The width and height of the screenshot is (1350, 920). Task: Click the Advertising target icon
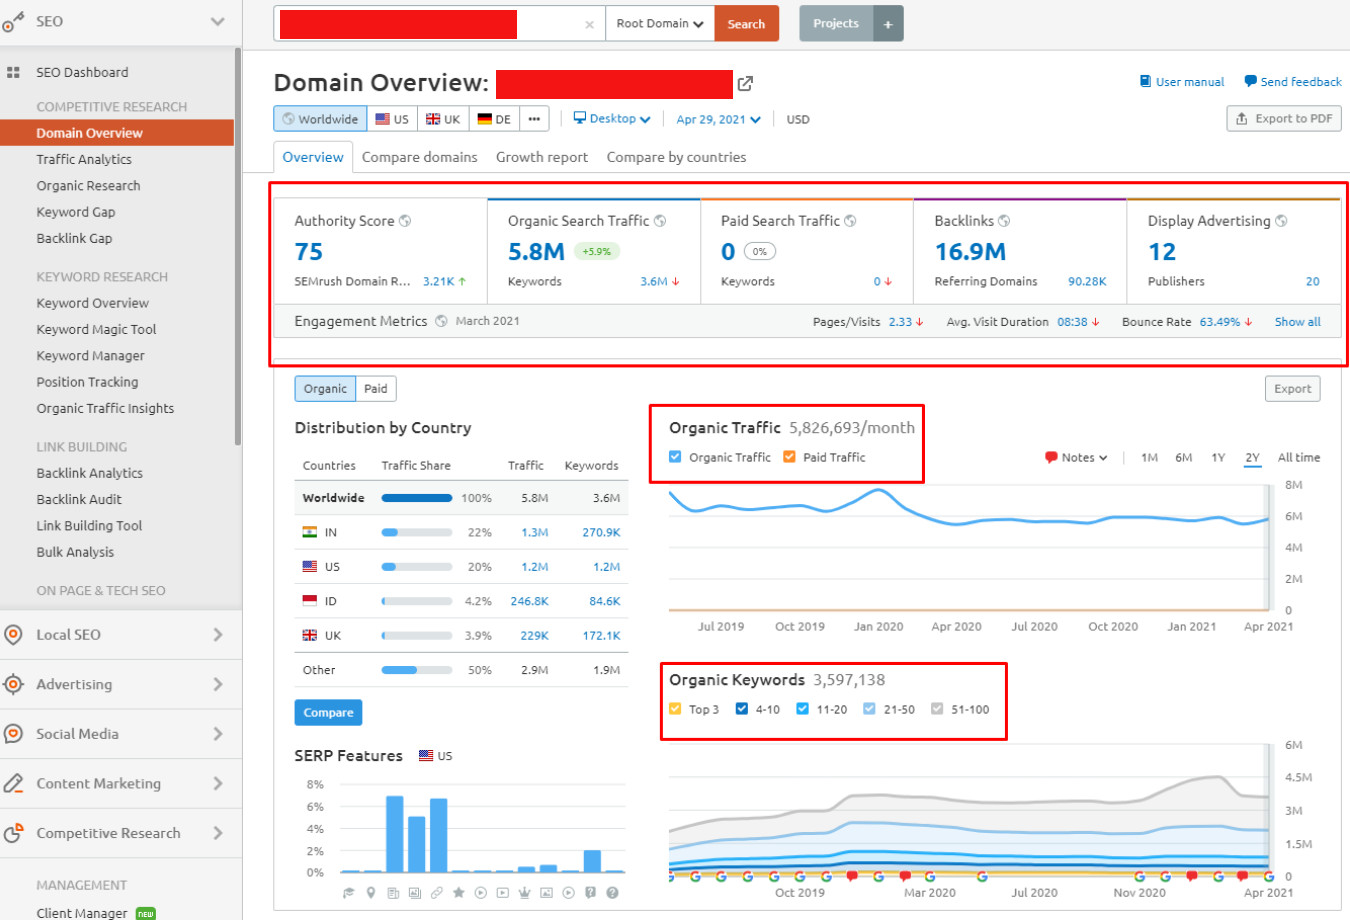[x=13, y=684]
